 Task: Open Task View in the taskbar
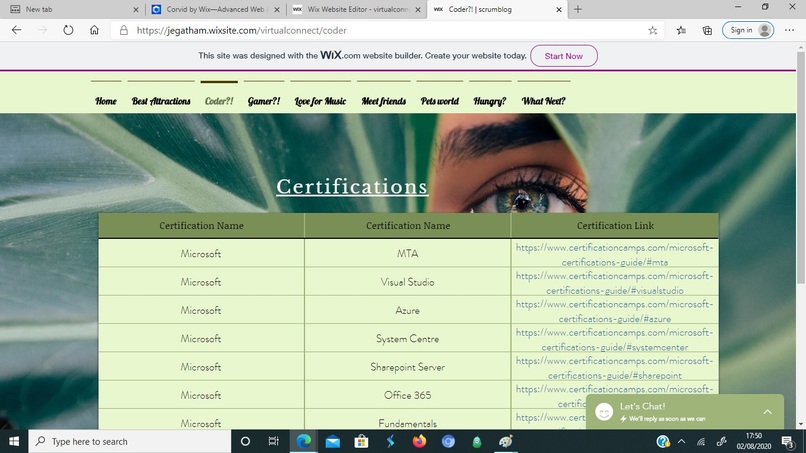coord(273,441)
